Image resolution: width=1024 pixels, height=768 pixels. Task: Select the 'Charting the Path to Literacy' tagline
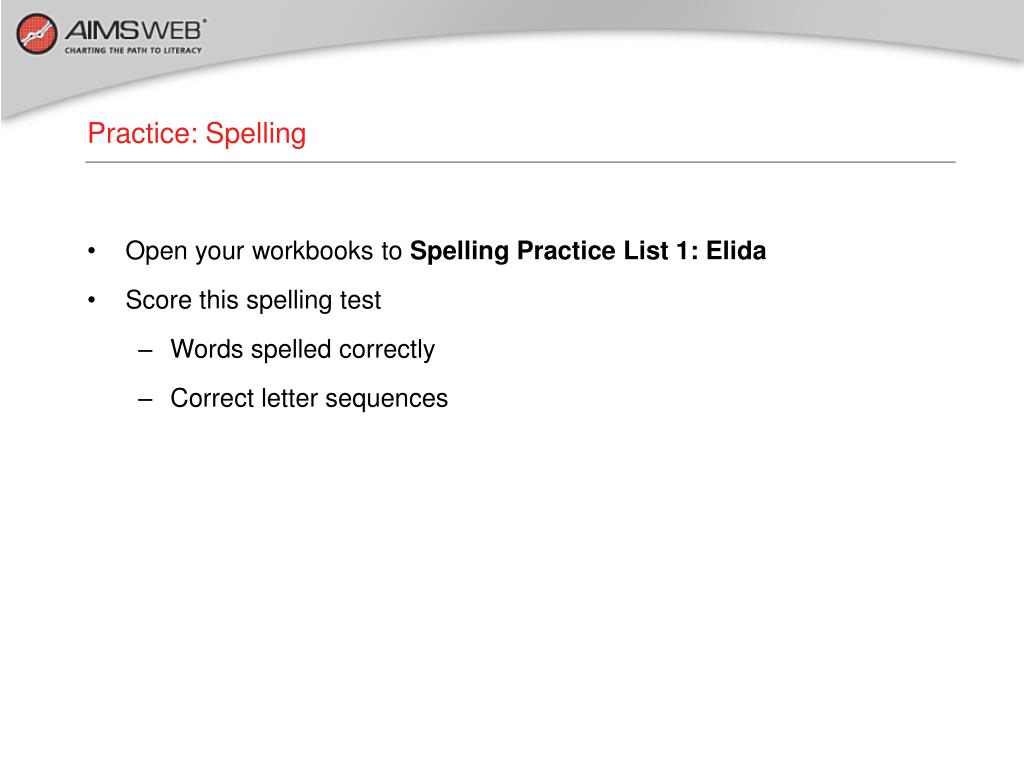[133, 50]
